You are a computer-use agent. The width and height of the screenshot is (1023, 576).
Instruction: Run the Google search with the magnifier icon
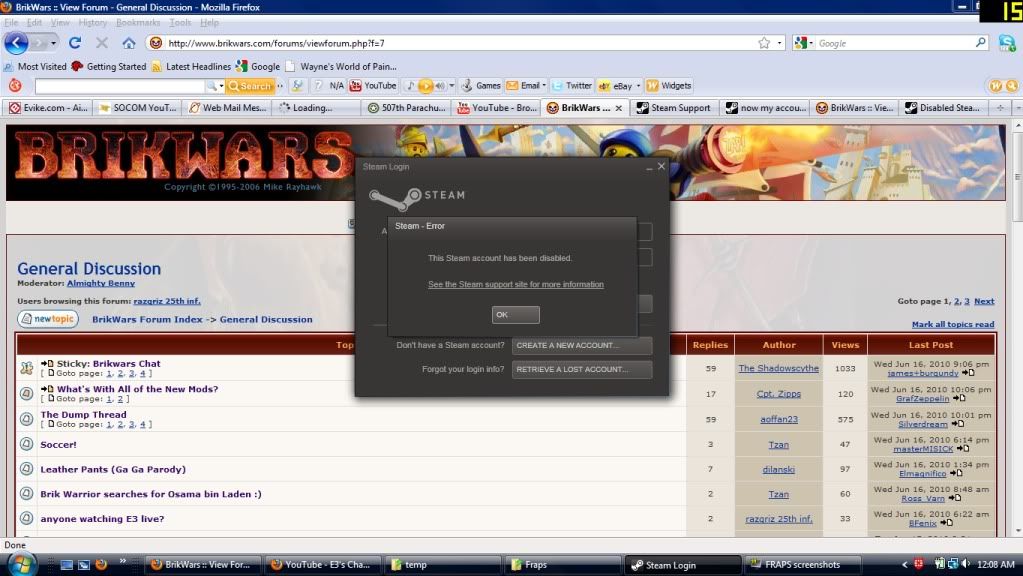tap(981, 43)
